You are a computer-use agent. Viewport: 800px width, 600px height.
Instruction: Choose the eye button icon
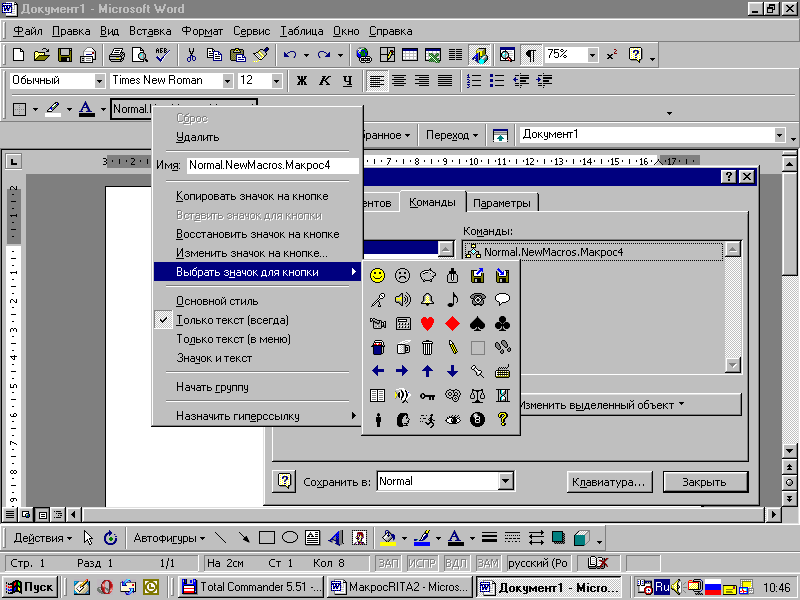(453, 419)
